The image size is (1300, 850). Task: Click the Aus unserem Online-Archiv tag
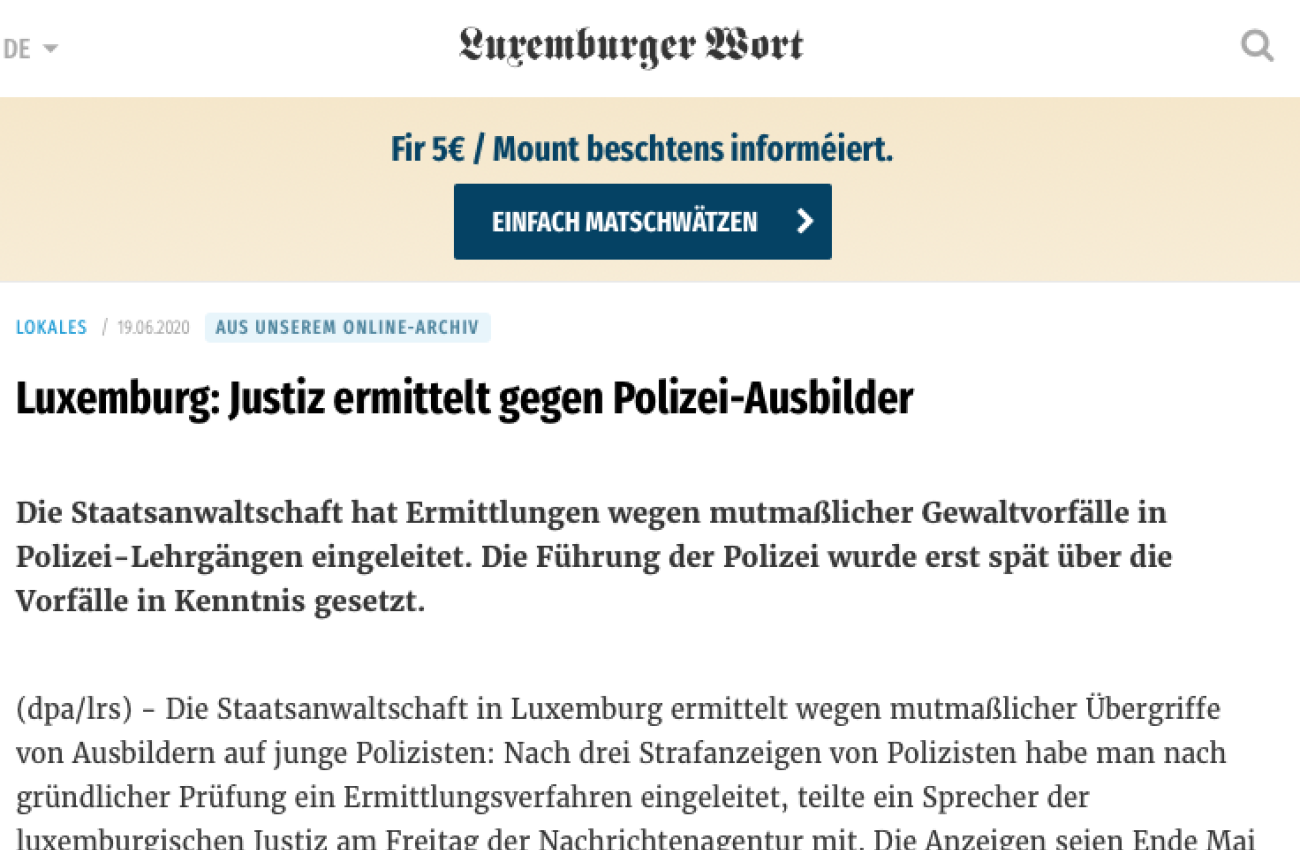[348, 327]
